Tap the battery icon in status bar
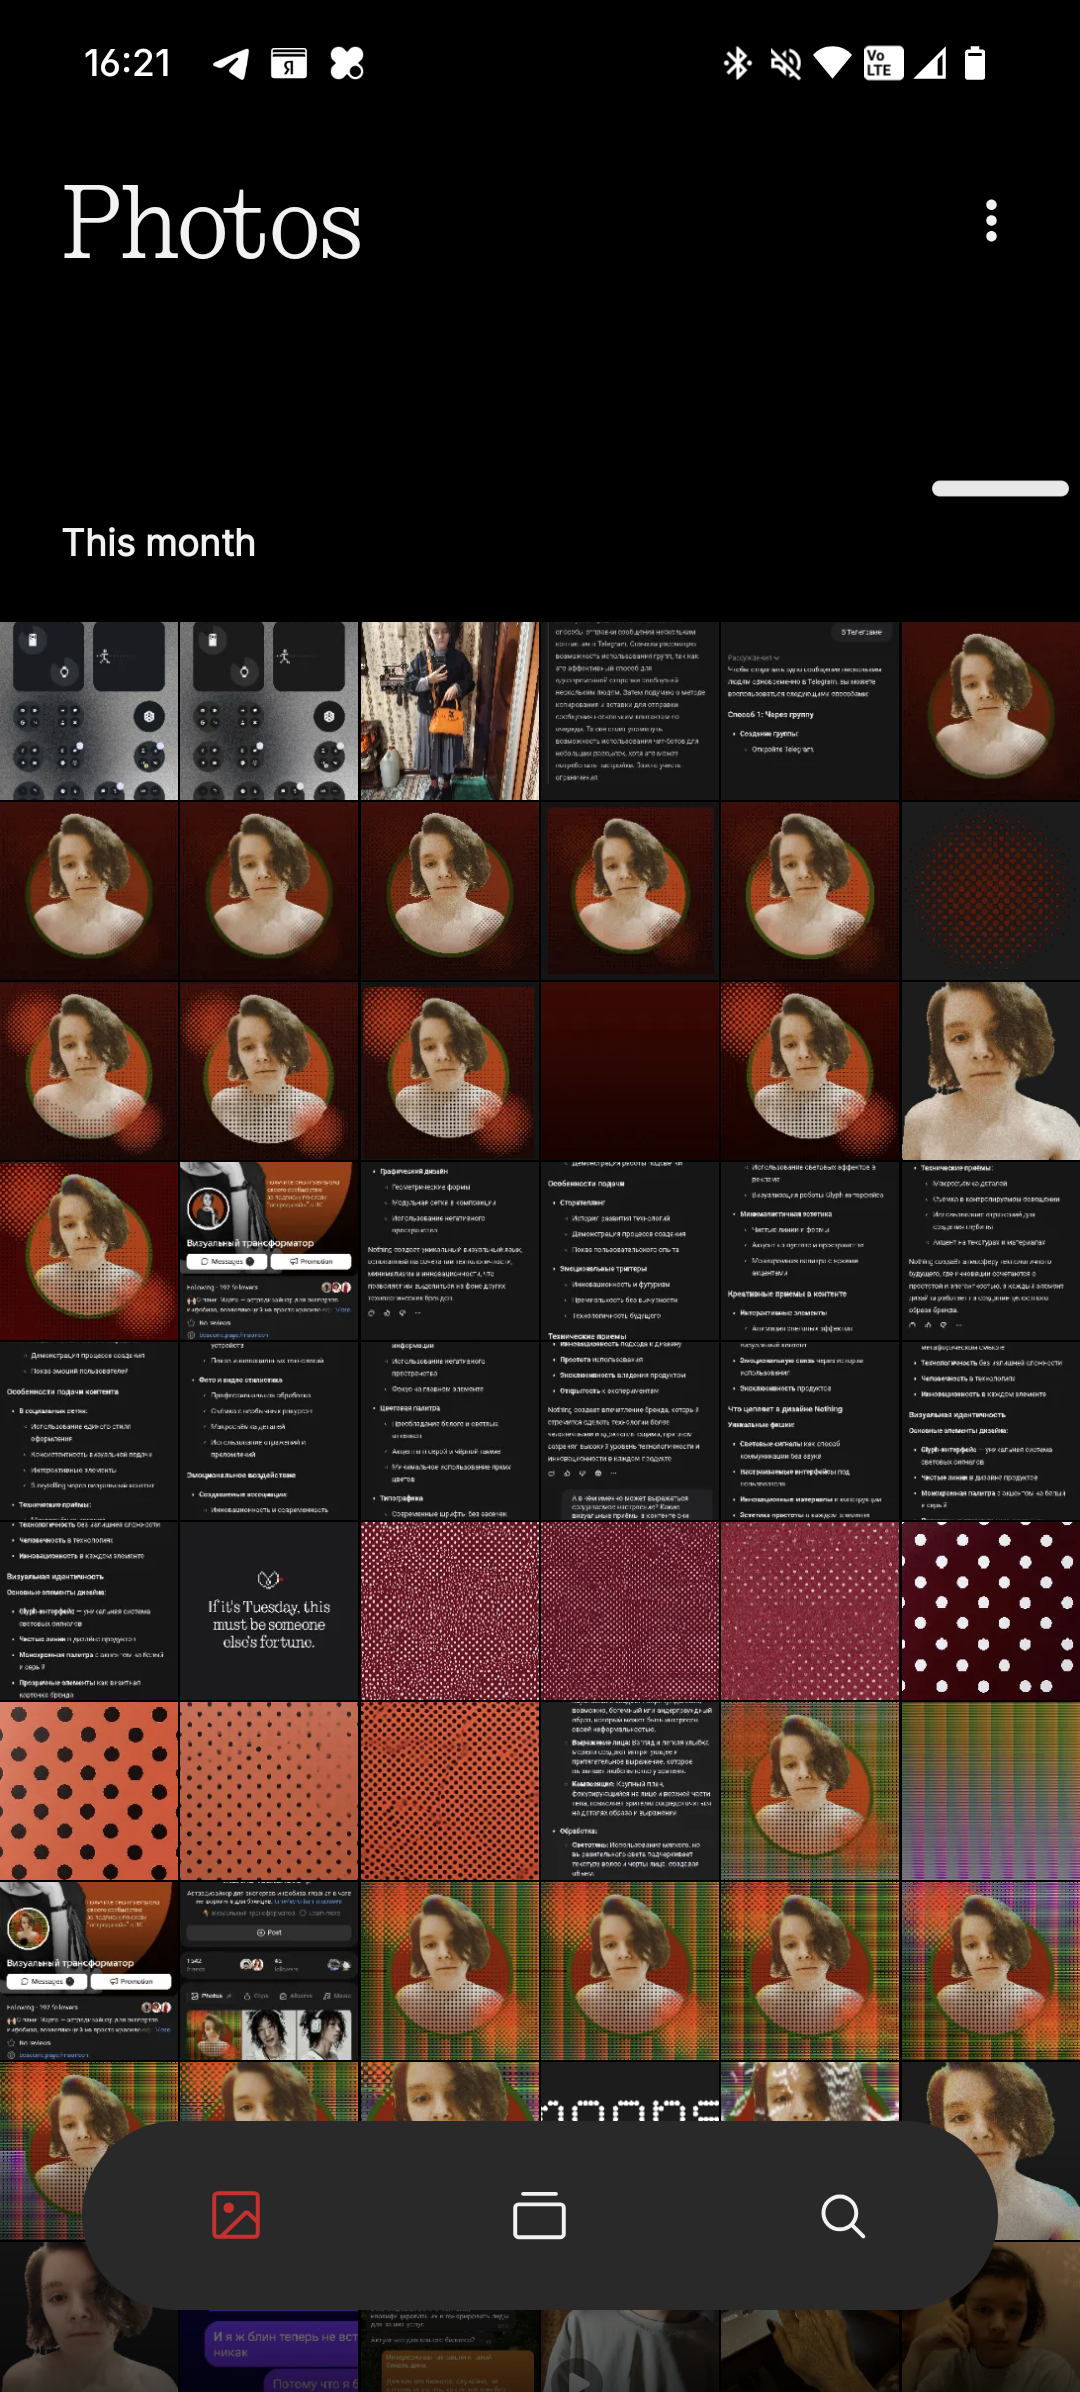 click(x=974, y=64)
